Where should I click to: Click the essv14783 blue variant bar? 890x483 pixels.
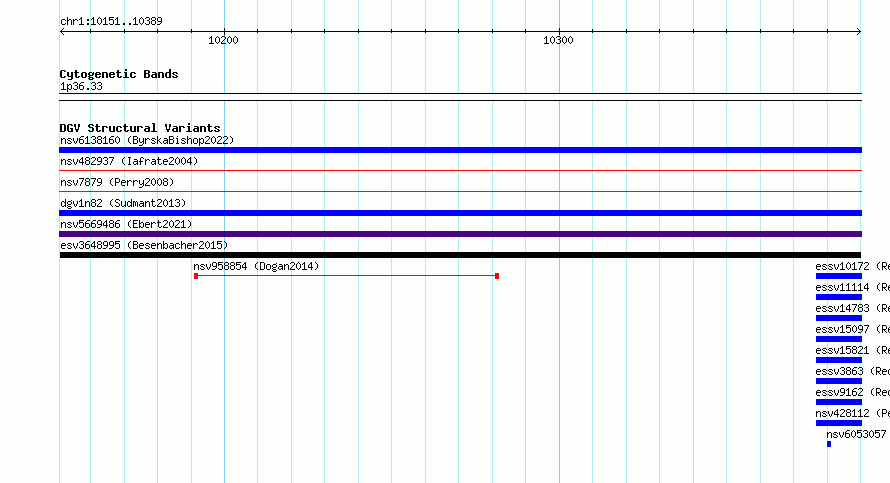[x=839, y=318]
